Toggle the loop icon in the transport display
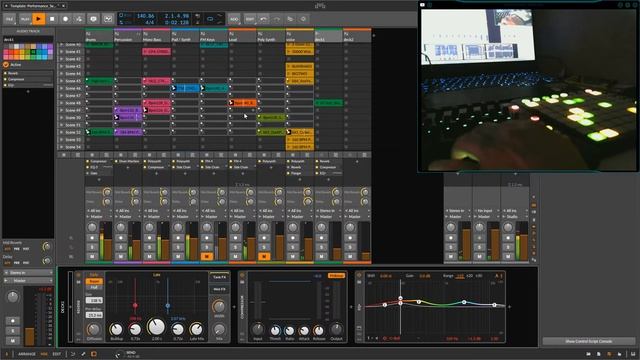Viewport: 640px width, 360px height. pos(210,19)
